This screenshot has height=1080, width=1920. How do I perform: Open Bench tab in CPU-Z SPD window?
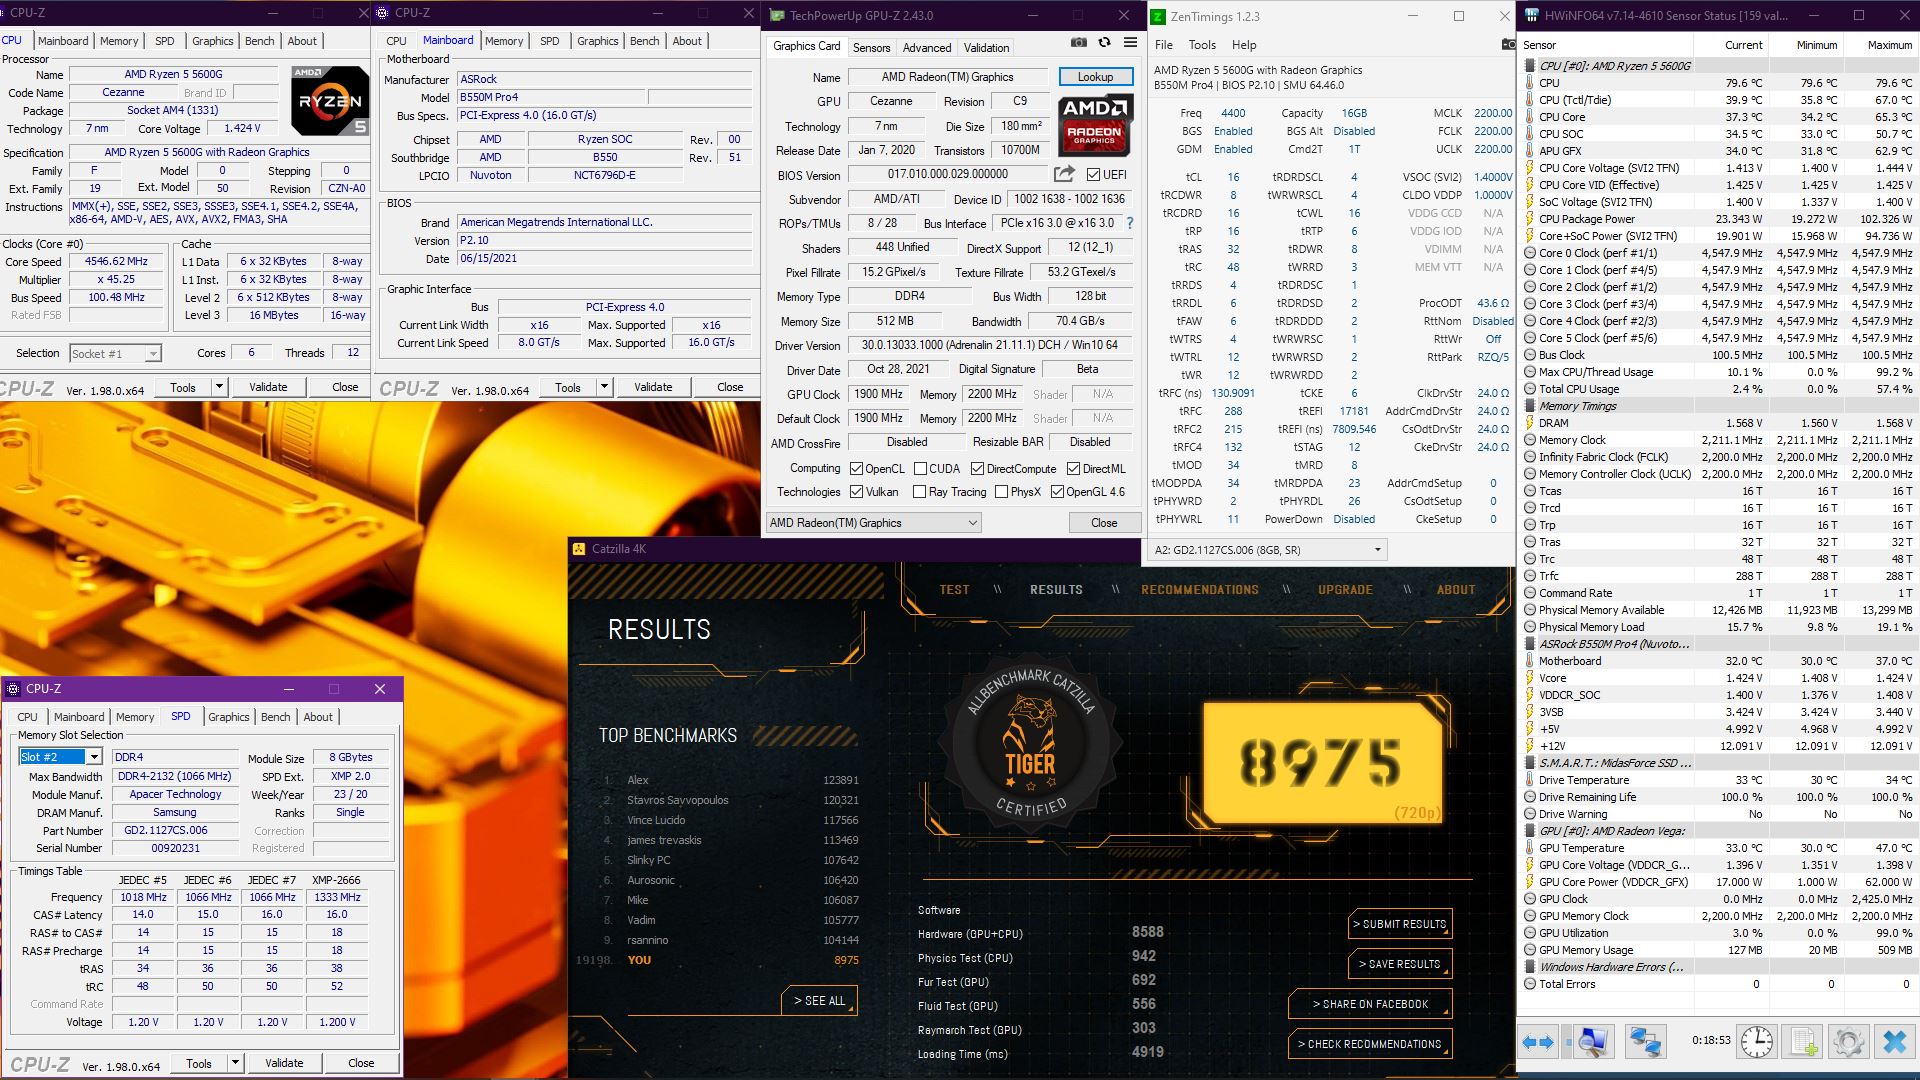click(276, 717)
